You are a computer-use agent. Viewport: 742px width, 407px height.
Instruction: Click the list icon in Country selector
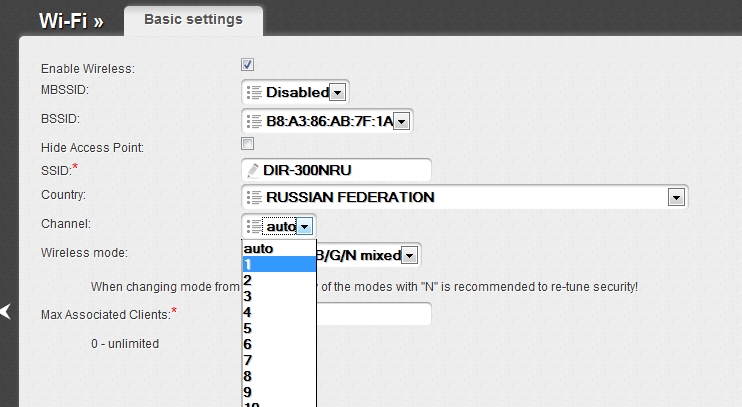pyautogui.click(x=254, y=198)
